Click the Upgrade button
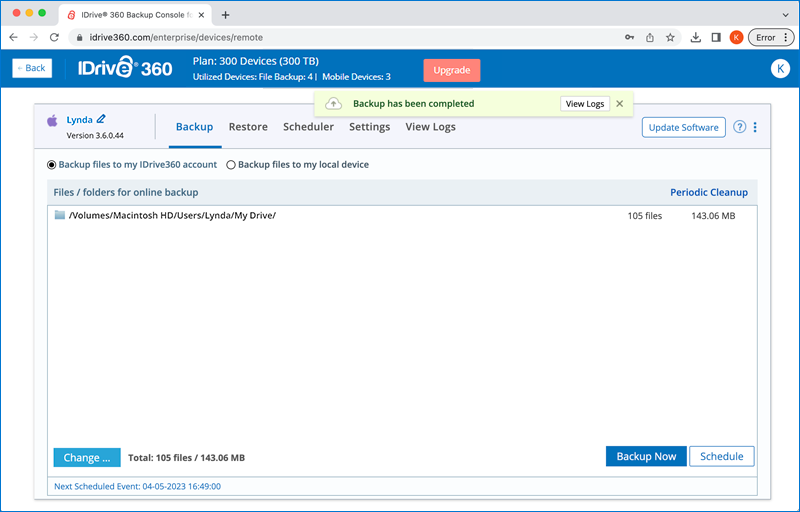The width and height of the screenshot is (800, 512). (x=452, y=70)
